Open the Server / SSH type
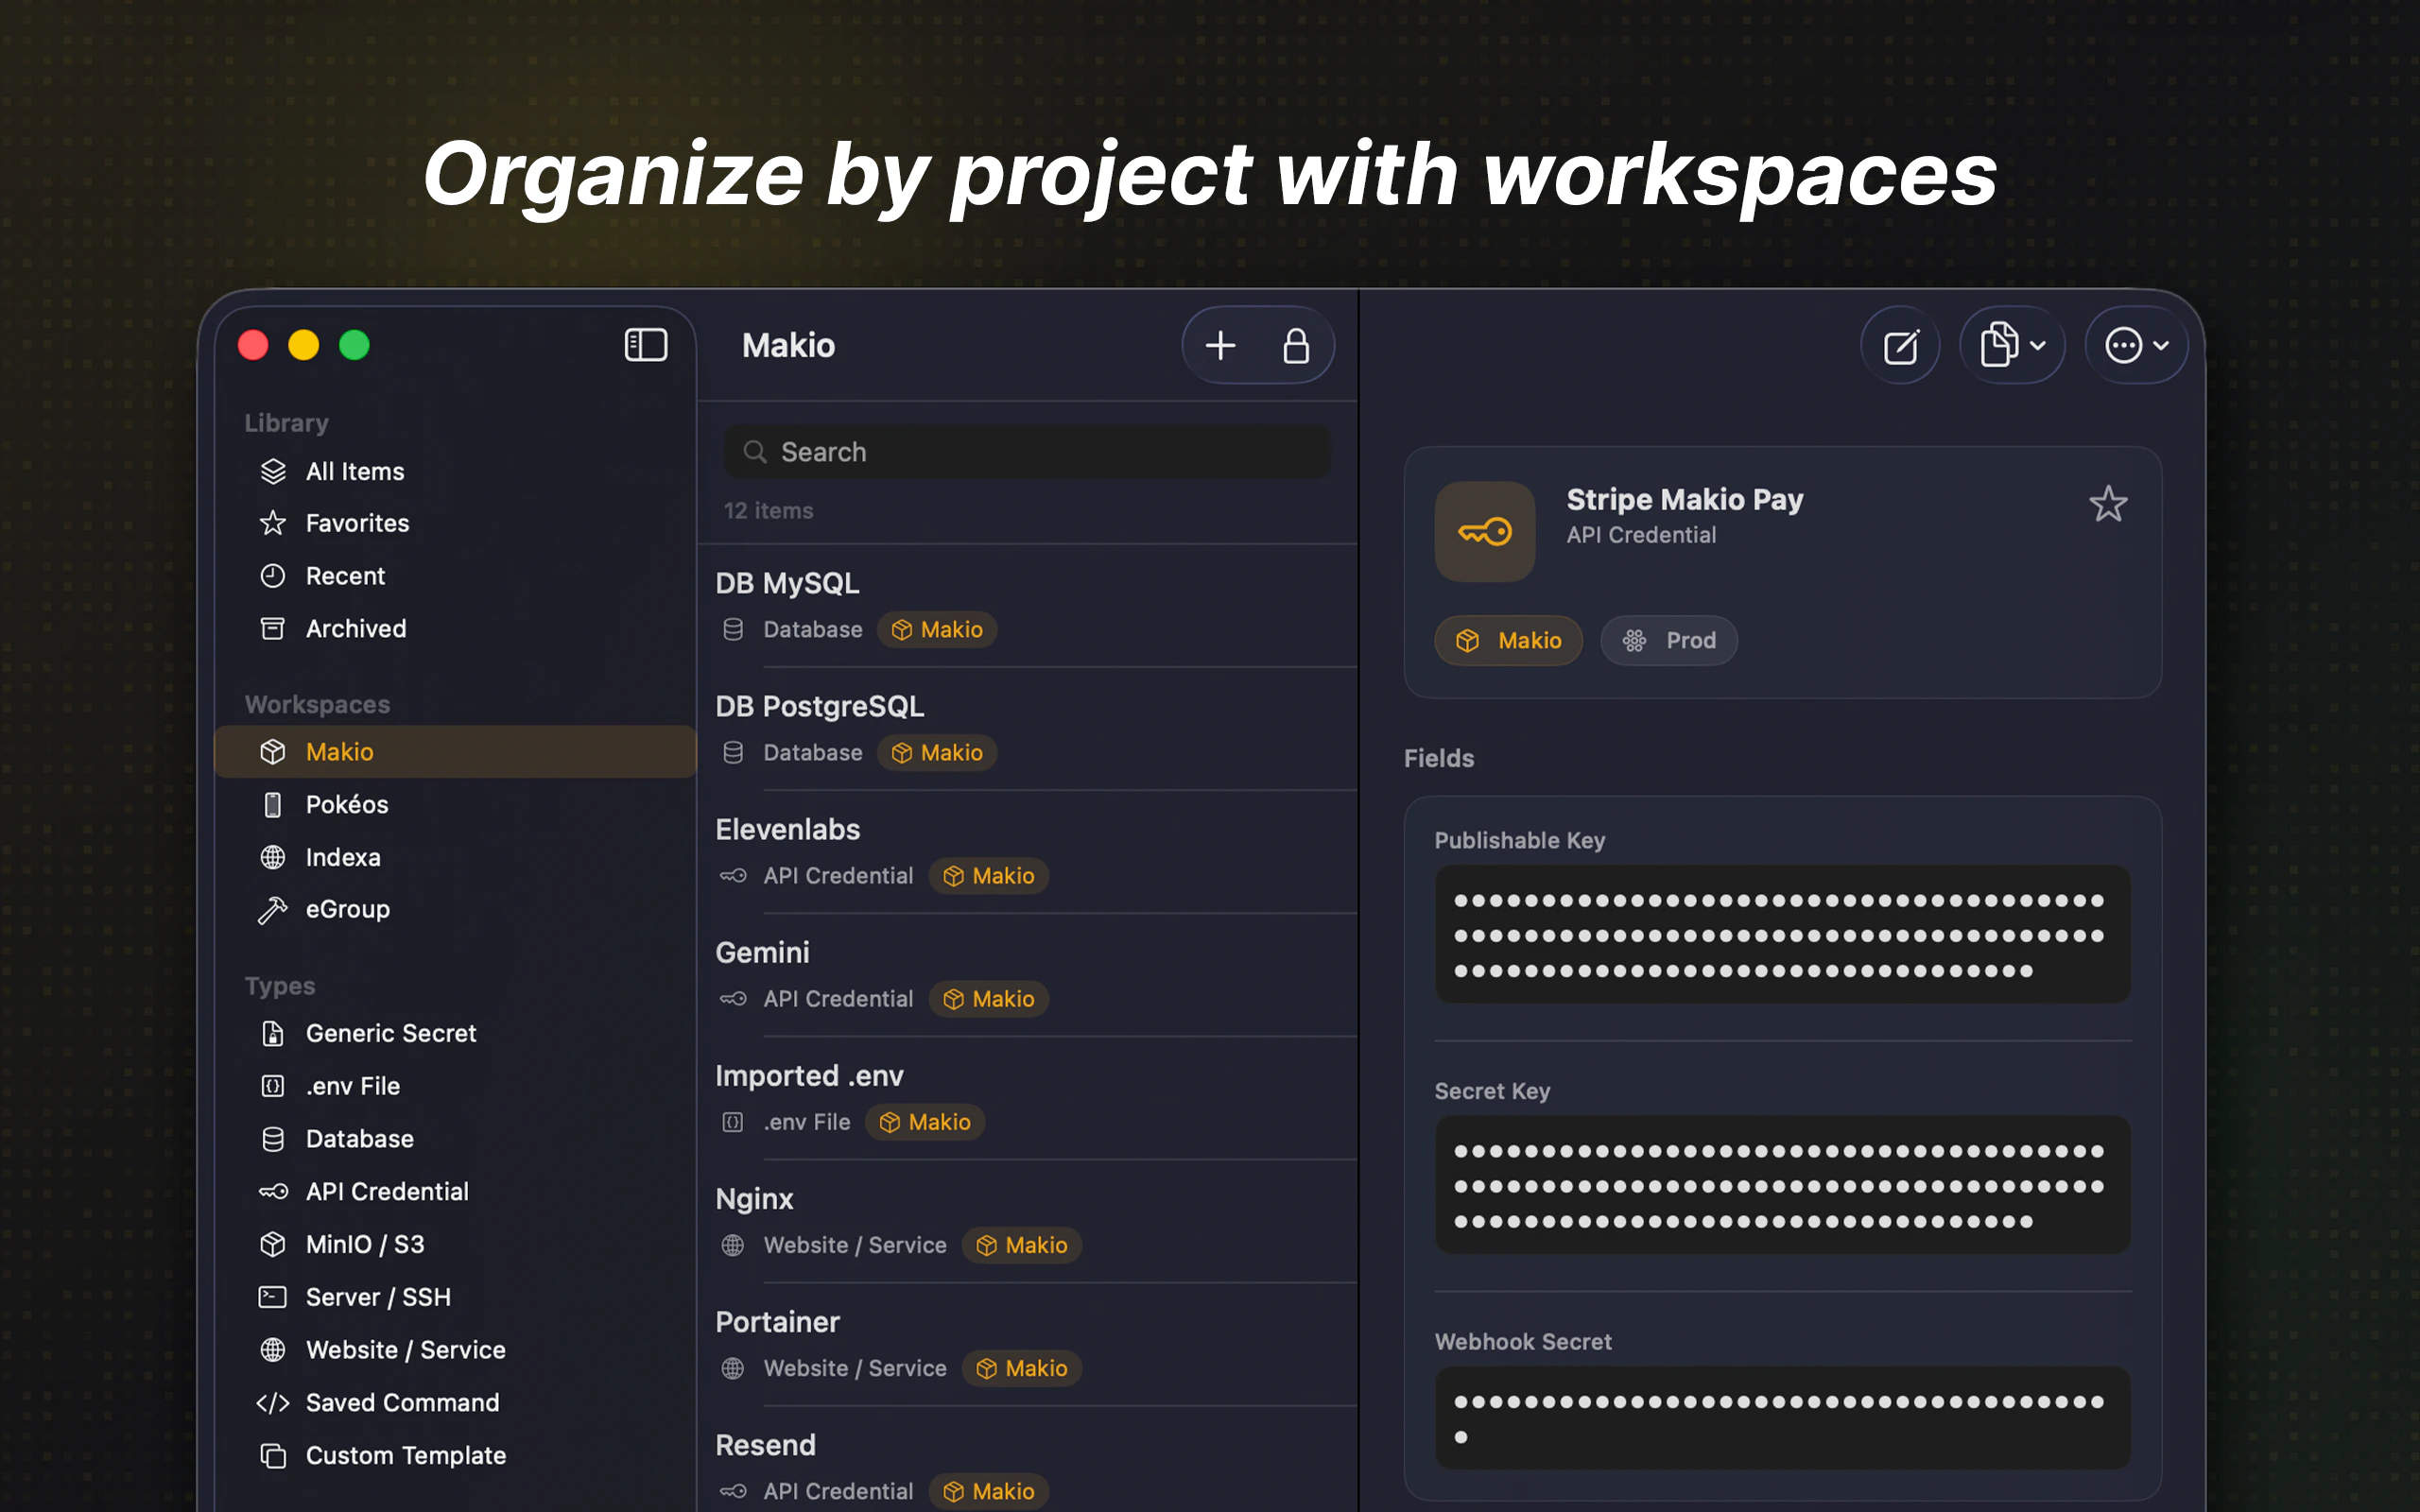Screen dimensions: 2420x1512 click(x=378, y=1296)
